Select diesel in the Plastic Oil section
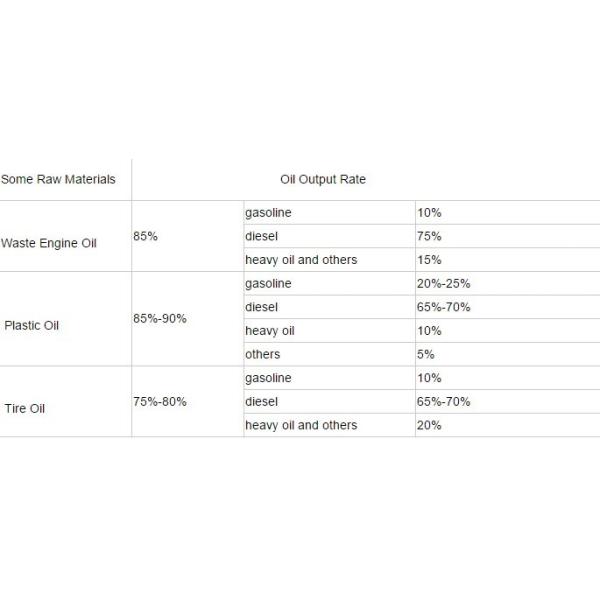The image size is (600, 600). pos(261,307)
